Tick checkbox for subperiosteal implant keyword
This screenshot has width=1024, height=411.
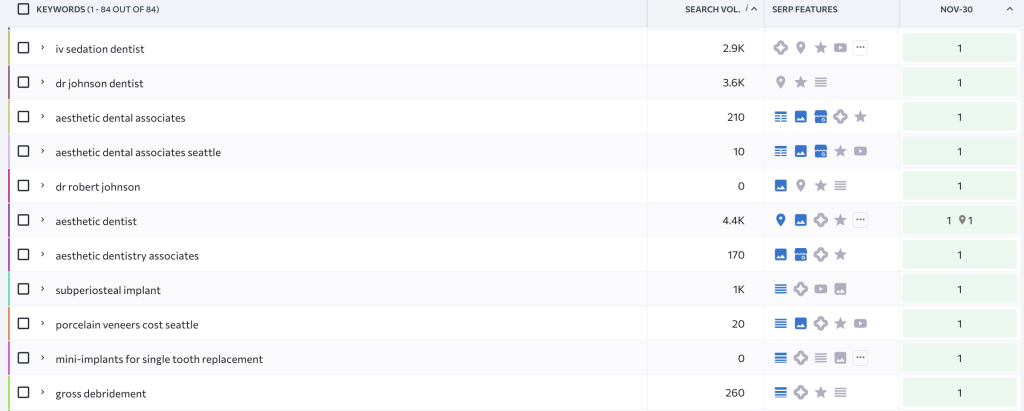23,289
